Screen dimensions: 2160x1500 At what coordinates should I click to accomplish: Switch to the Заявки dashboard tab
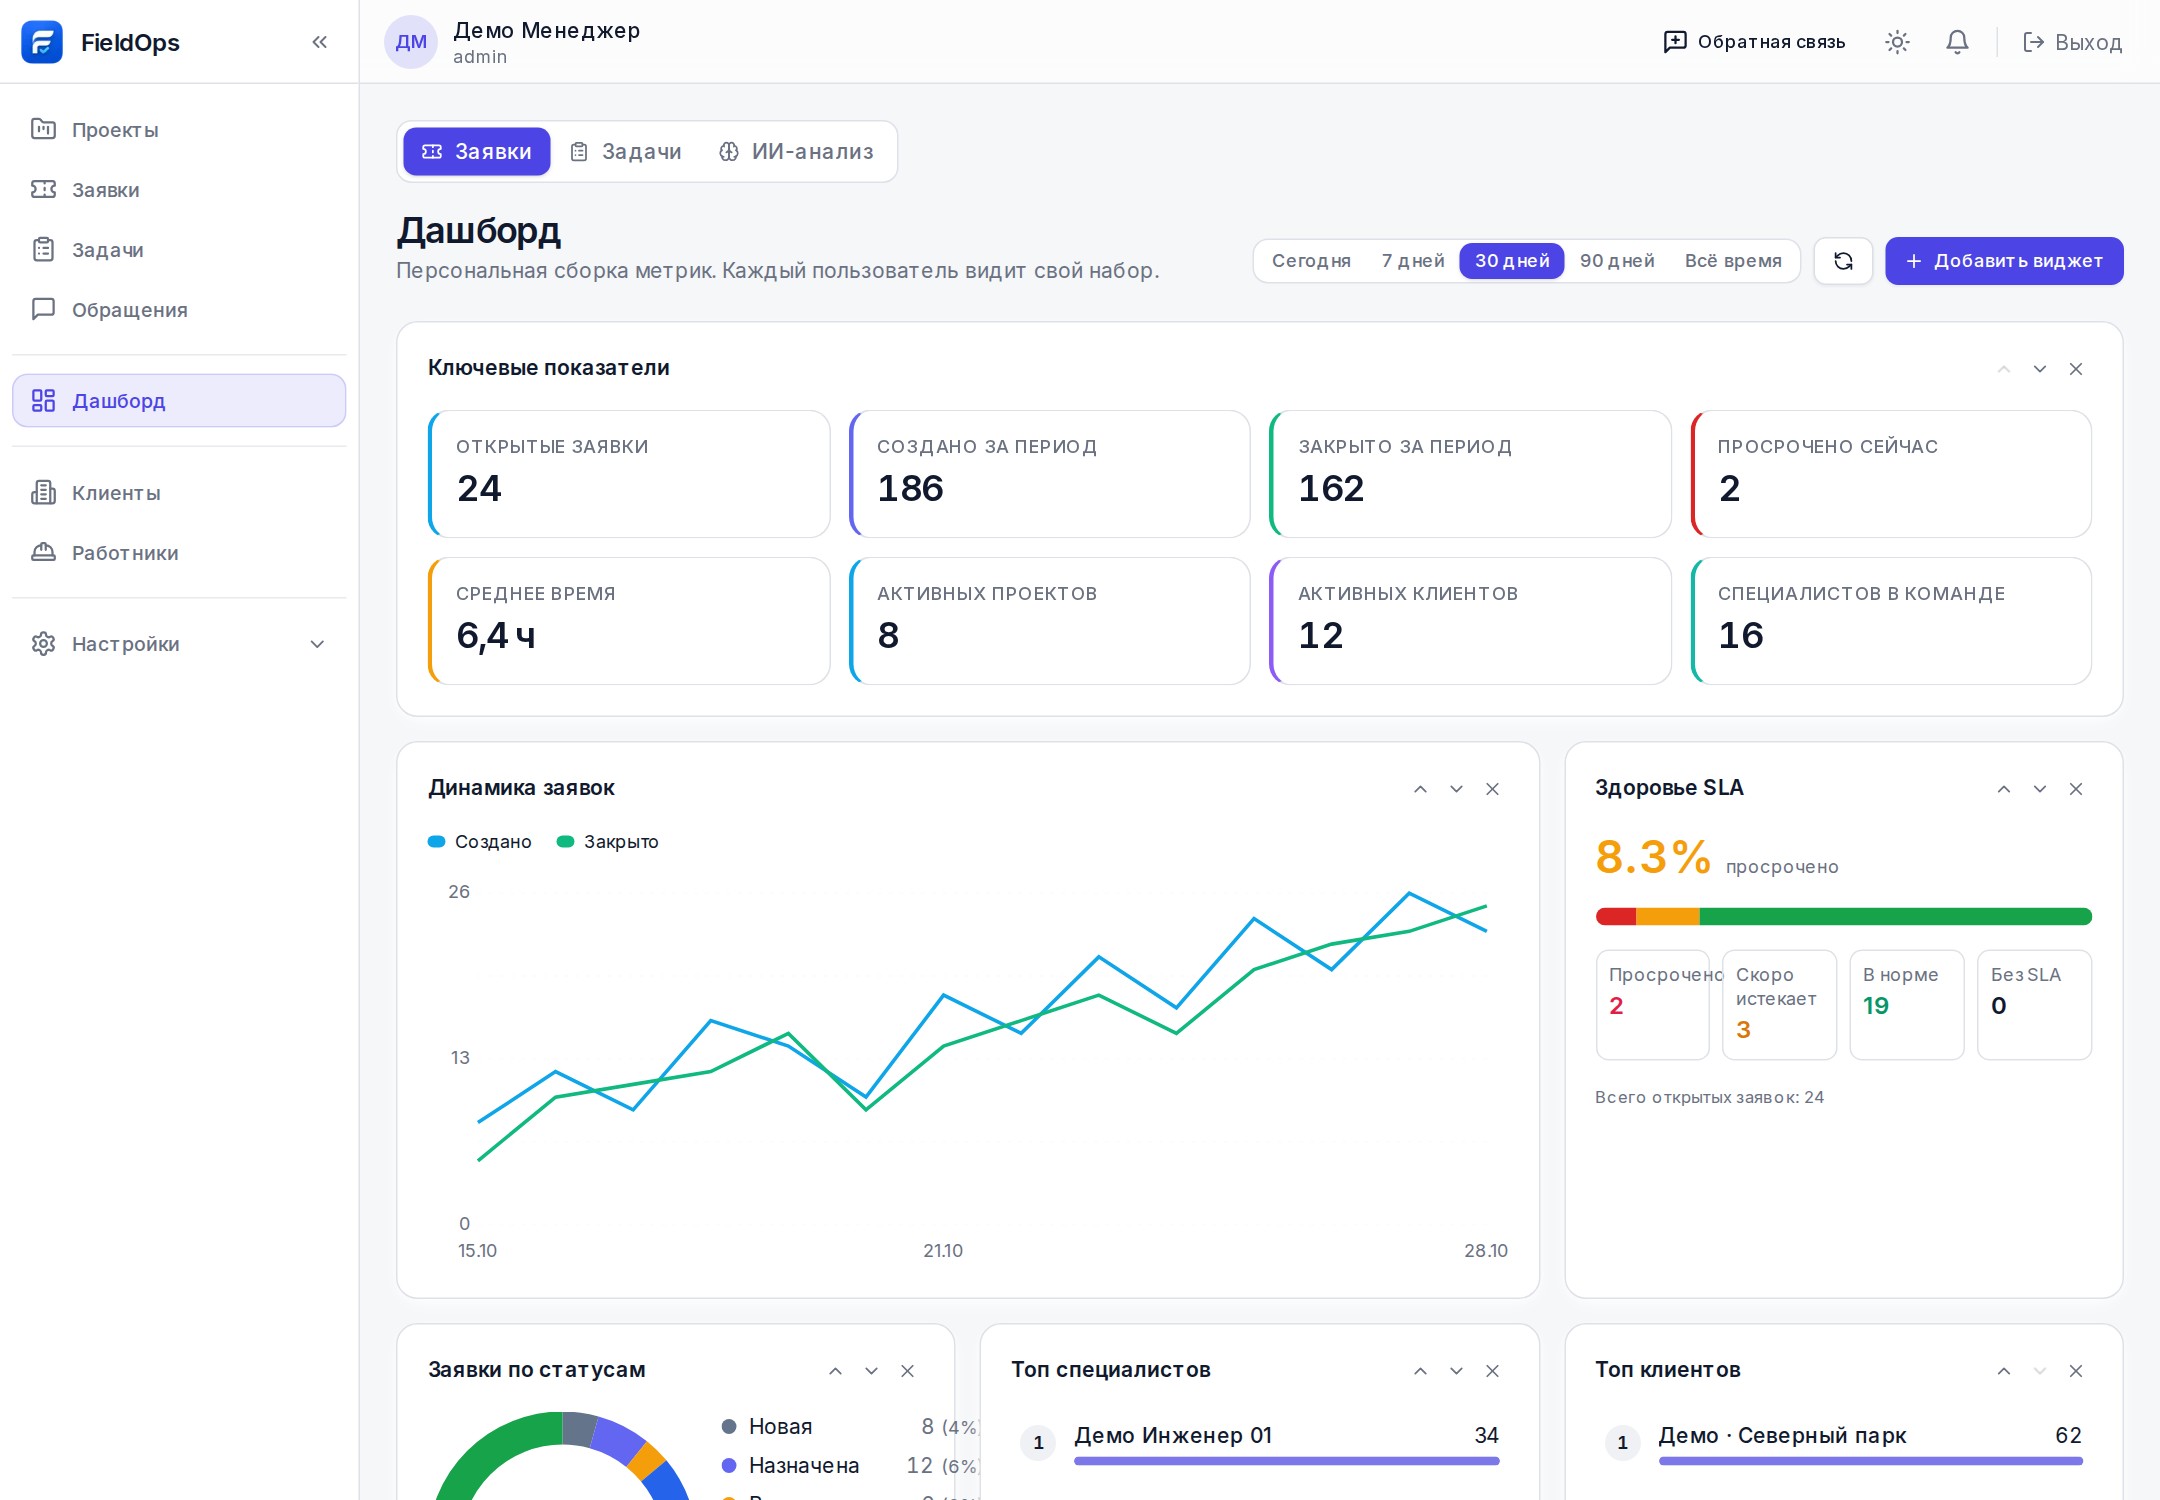tap(477, 152)
